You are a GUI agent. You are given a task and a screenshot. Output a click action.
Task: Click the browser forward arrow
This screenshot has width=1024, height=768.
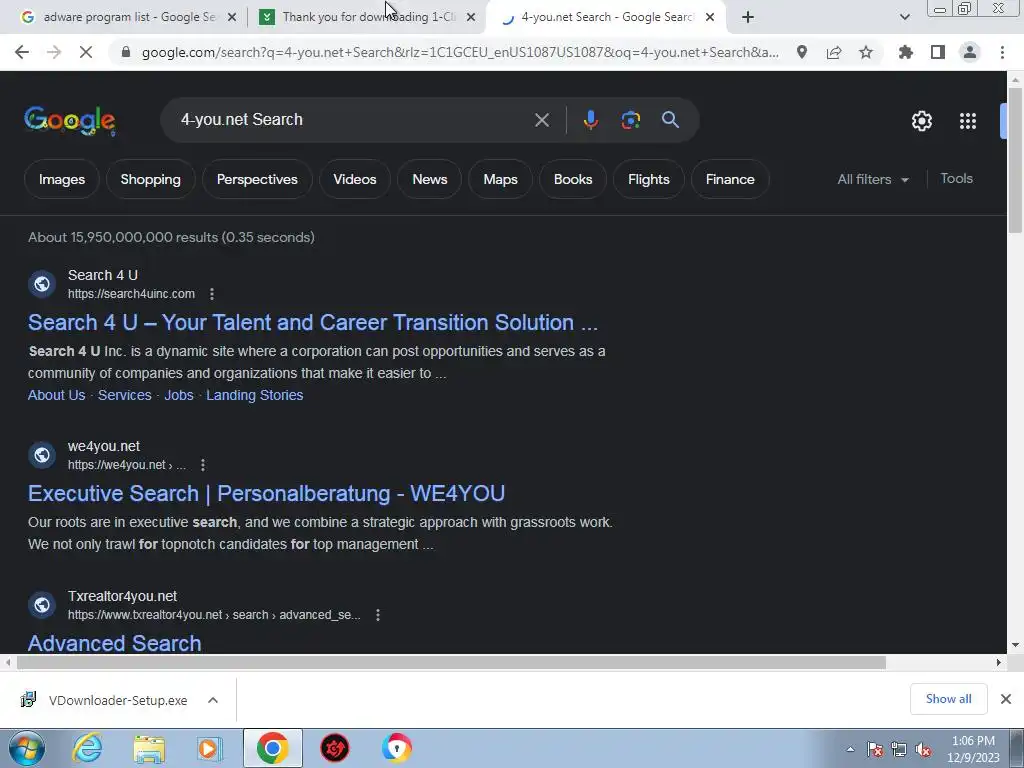54,52
